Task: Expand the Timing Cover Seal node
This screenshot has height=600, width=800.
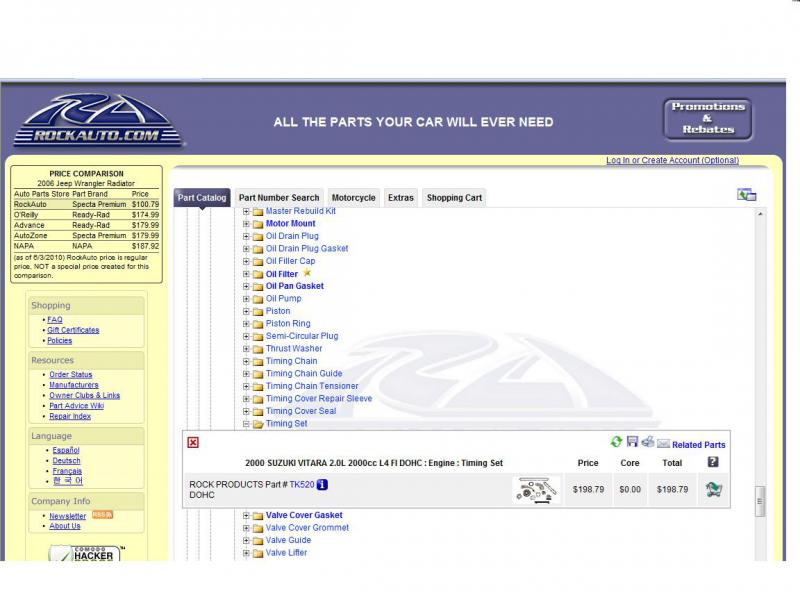Action: coord(246,411)
